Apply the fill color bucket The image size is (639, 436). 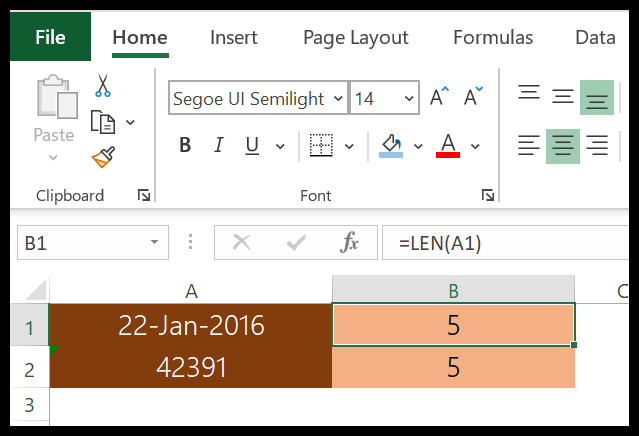tap(391, 145)
